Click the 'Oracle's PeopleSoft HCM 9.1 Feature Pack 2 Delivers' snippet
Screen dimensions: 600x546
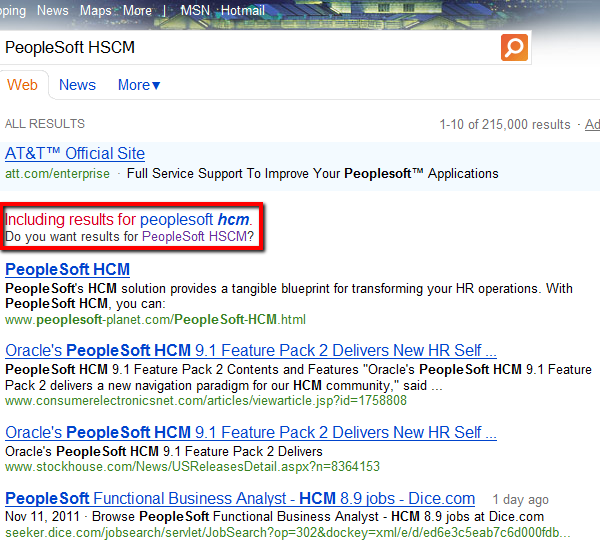[164, 451]
